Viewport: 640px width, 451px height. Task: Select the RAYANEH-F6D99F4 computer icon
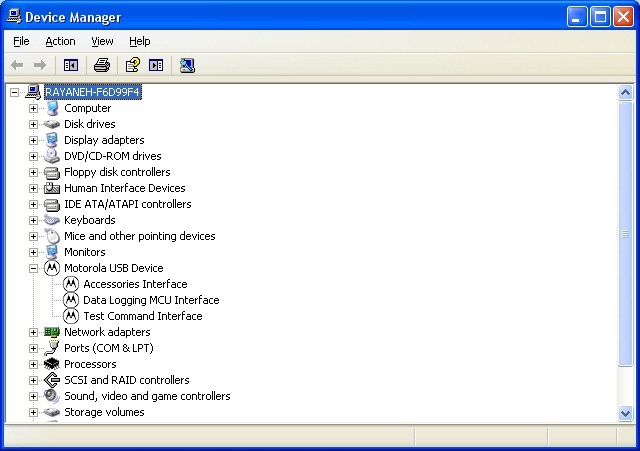[33, 92]
